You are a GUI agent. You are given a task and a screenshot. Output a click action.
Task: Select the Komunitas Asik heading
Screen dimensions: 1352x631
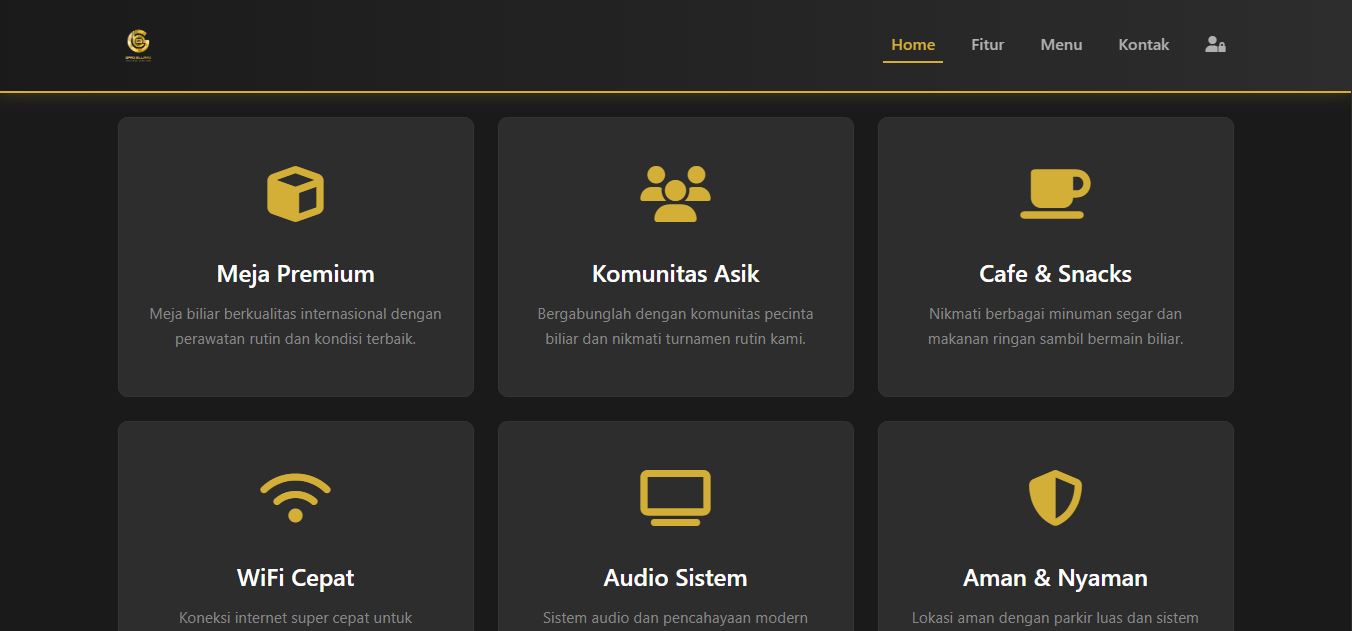tap(675, 274)
